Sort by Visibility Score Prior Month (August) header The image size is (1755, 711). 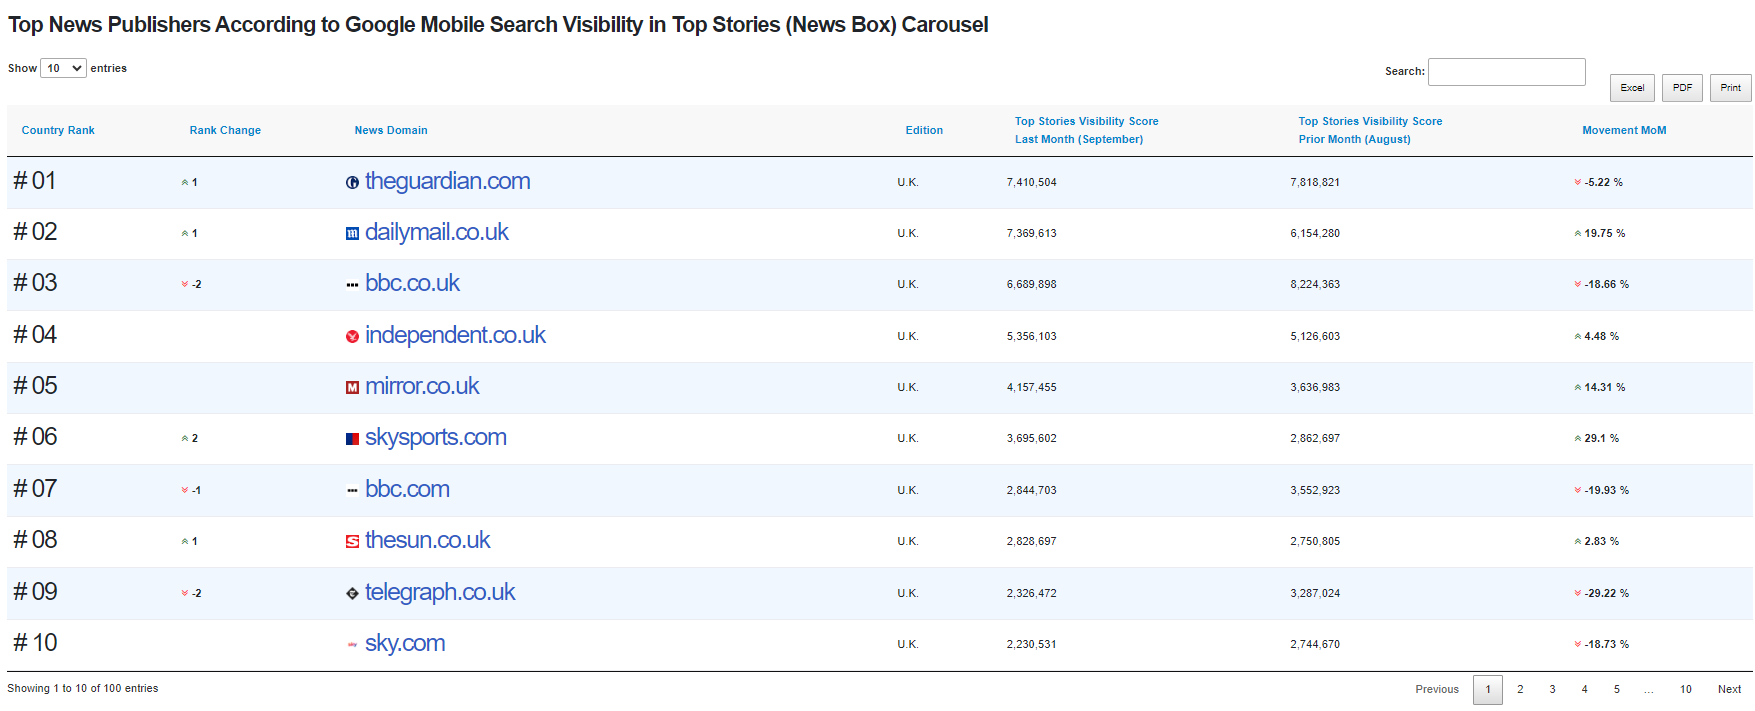(x=1370, y=130)
